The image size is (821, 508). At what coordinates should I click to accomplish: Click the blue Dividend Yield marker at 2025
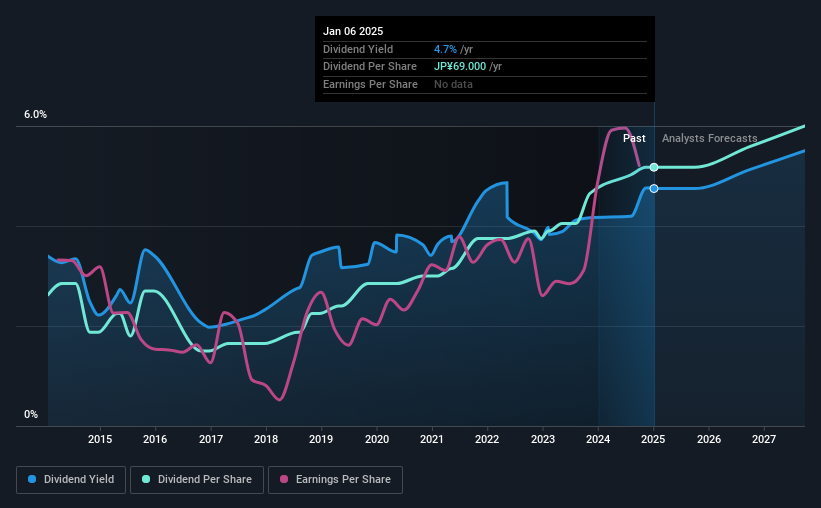[654, 189]
